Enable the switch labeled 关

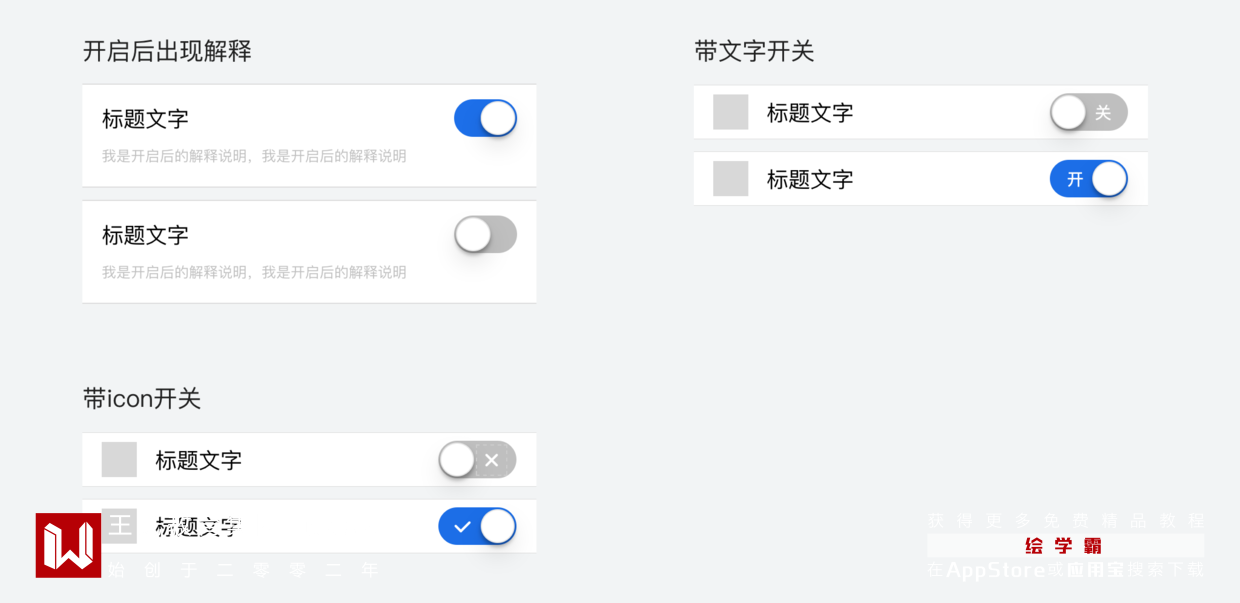click(1088, 112)
